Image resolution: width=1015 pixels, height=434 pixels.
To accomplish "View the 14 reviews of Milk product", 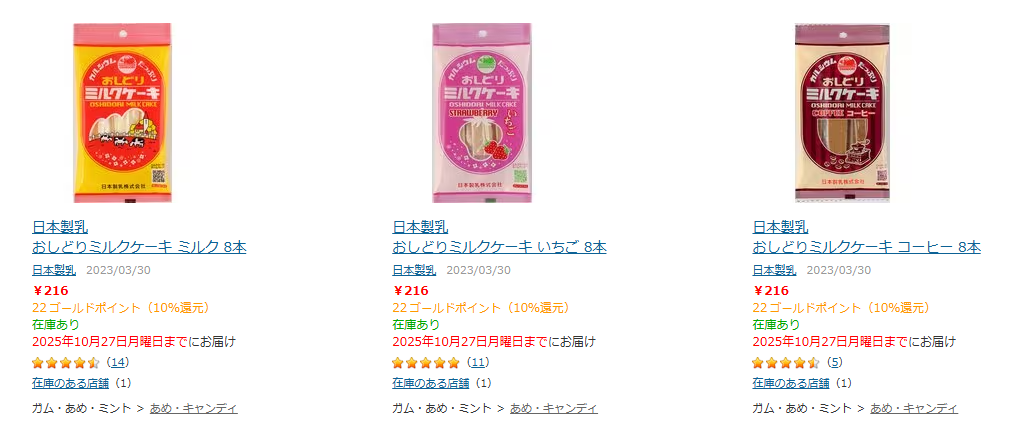I will (118, 362).
